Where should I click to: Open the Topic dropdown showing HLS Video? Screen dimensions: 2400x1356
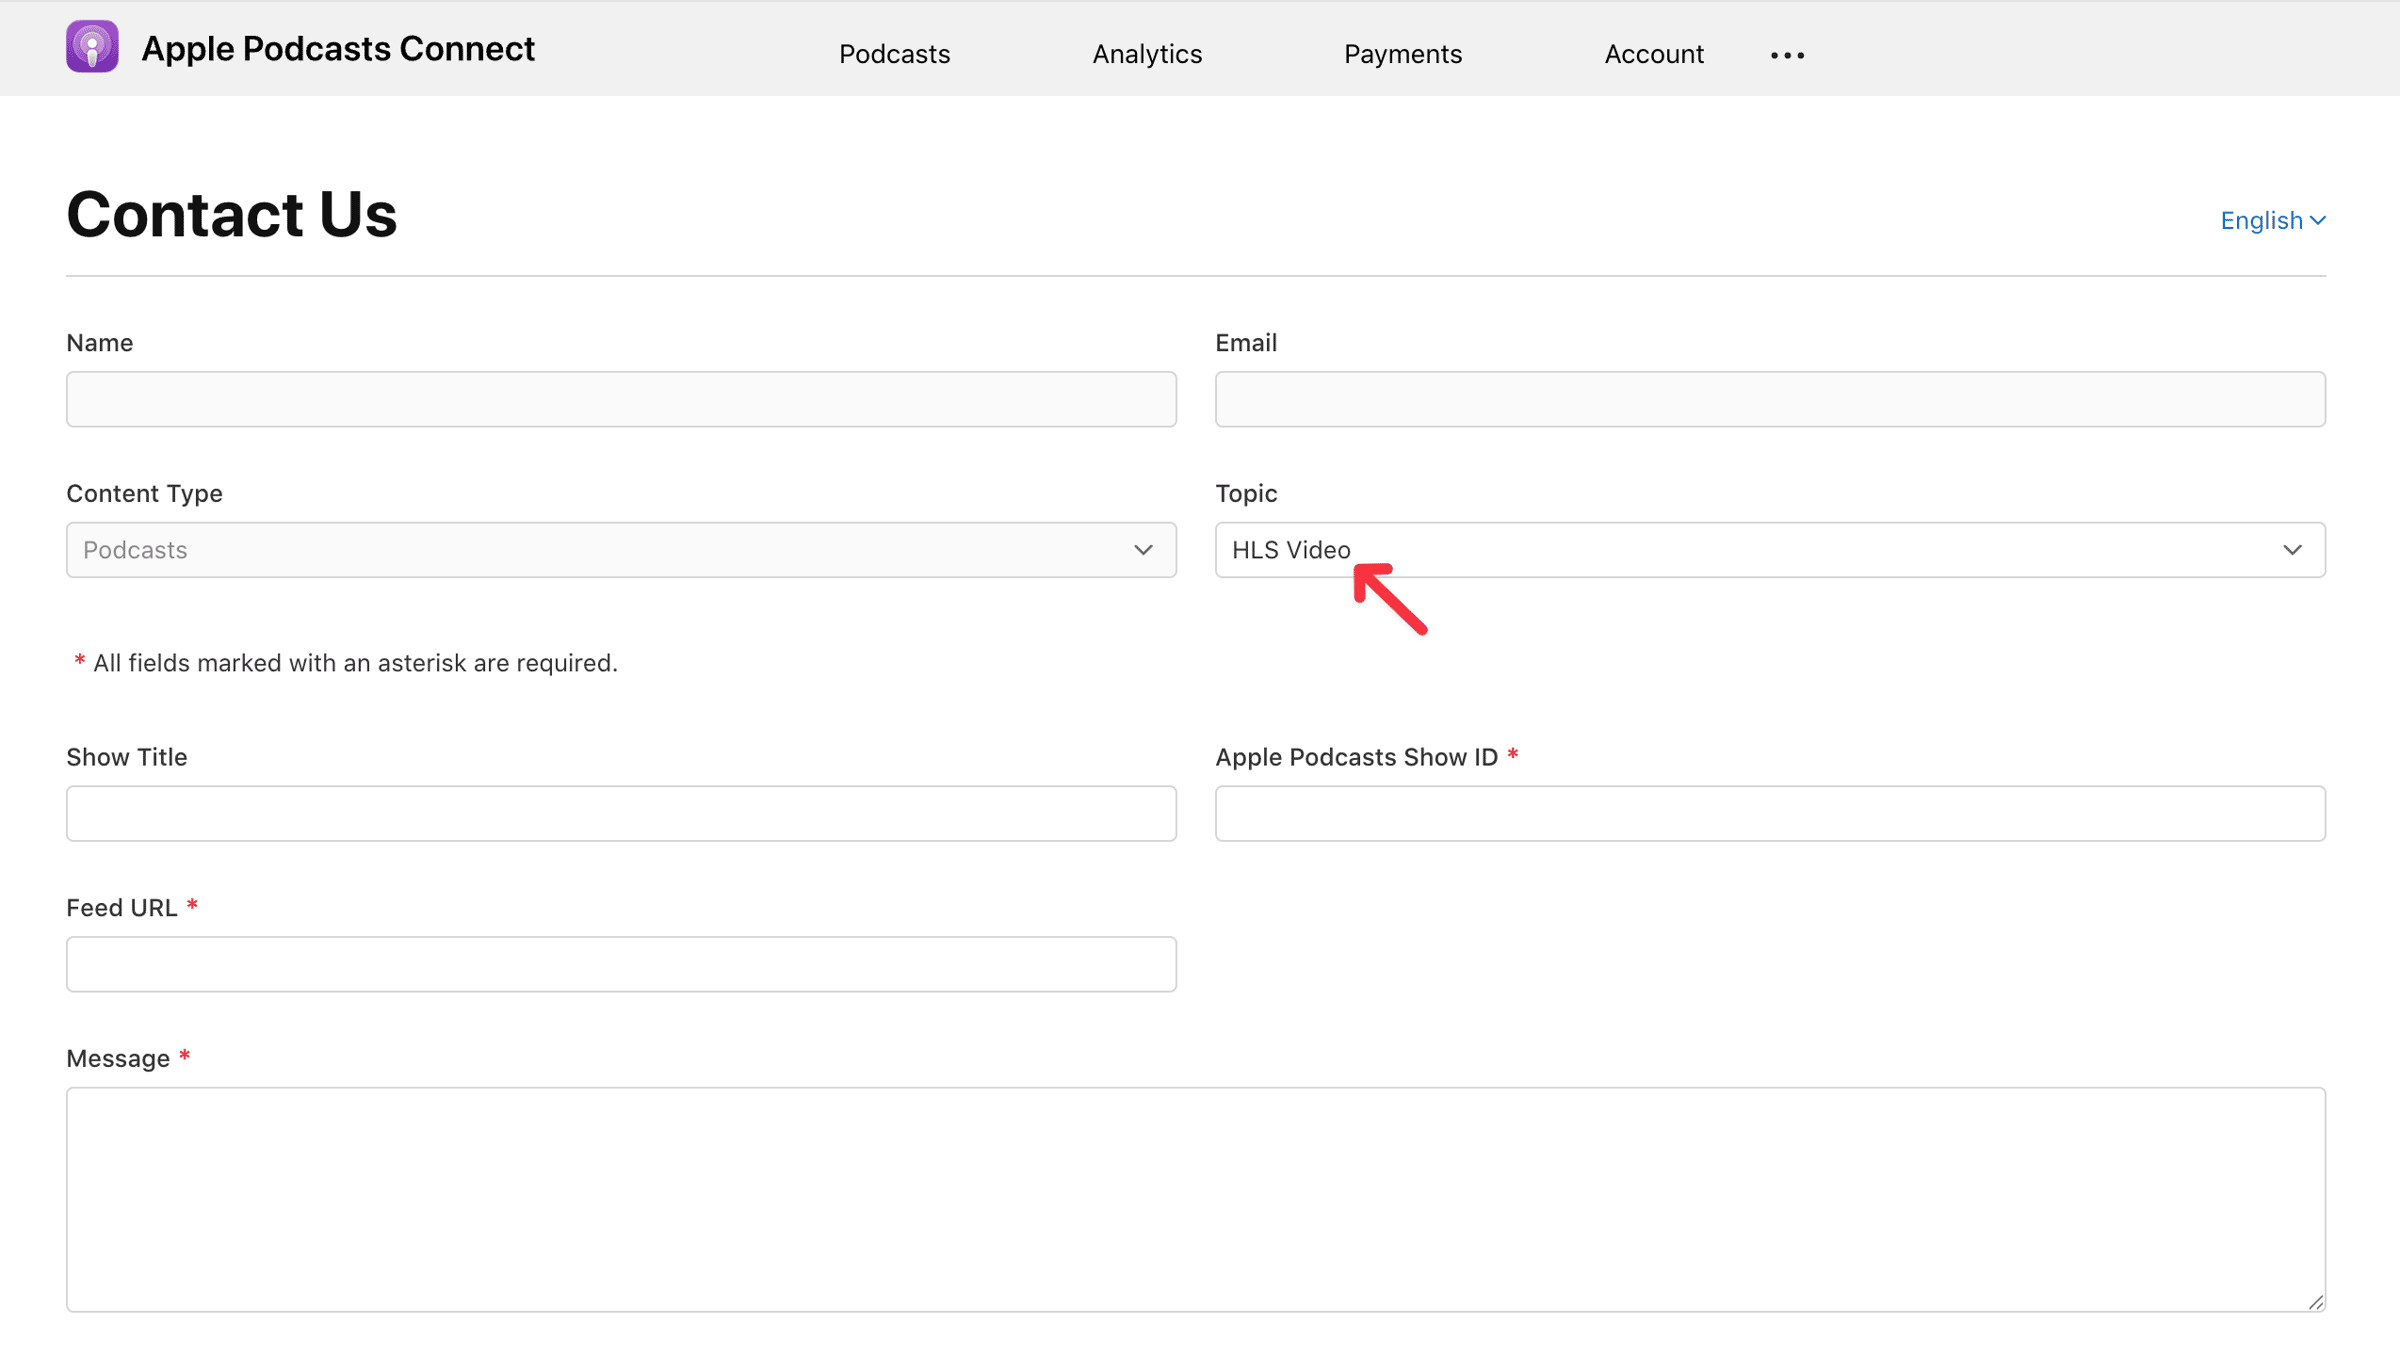click(1770, 550)
